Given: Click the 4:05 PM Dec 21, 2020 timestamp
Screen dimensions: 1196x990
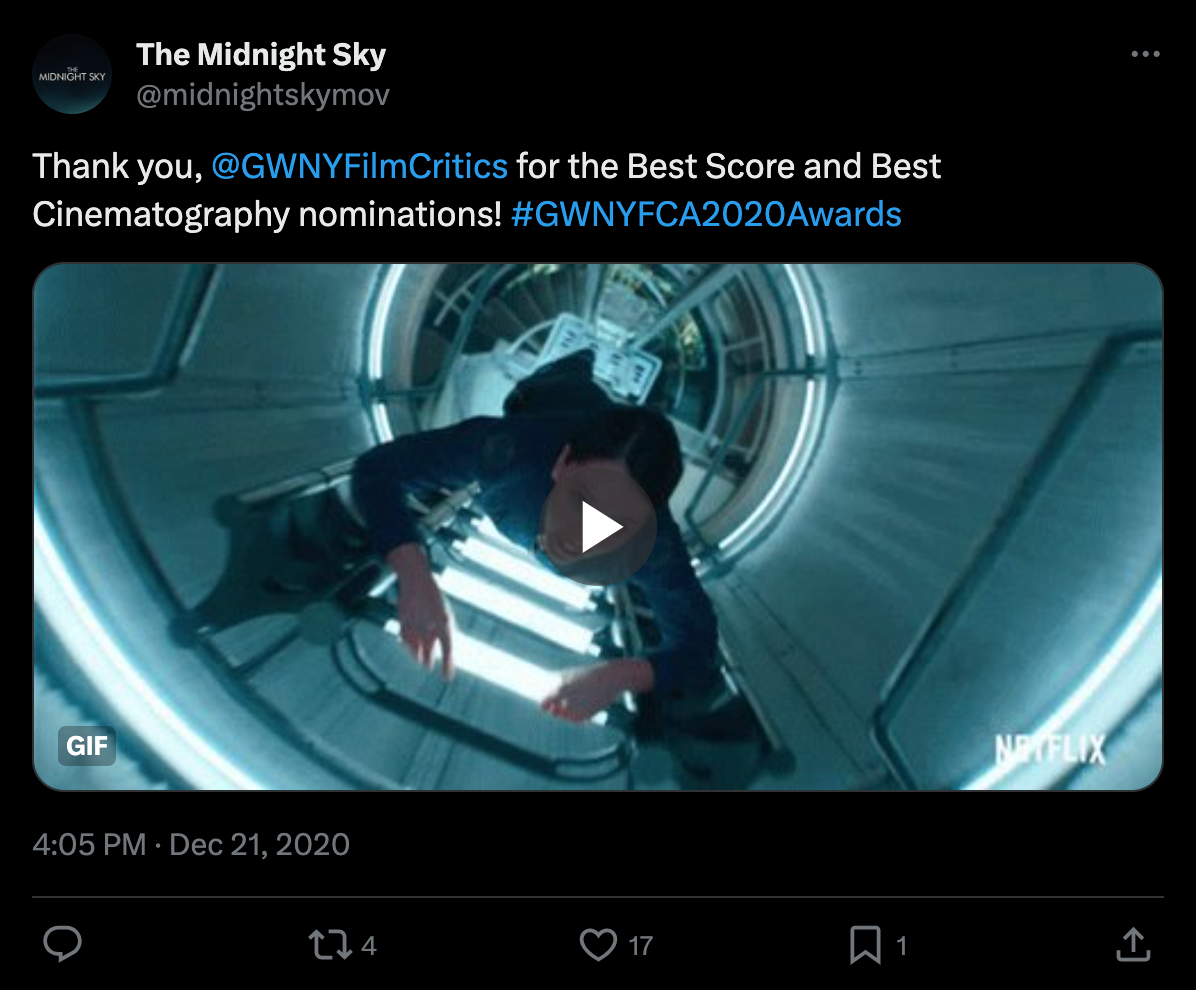Looking at the screenshot, I should click(x=191, y=844).
